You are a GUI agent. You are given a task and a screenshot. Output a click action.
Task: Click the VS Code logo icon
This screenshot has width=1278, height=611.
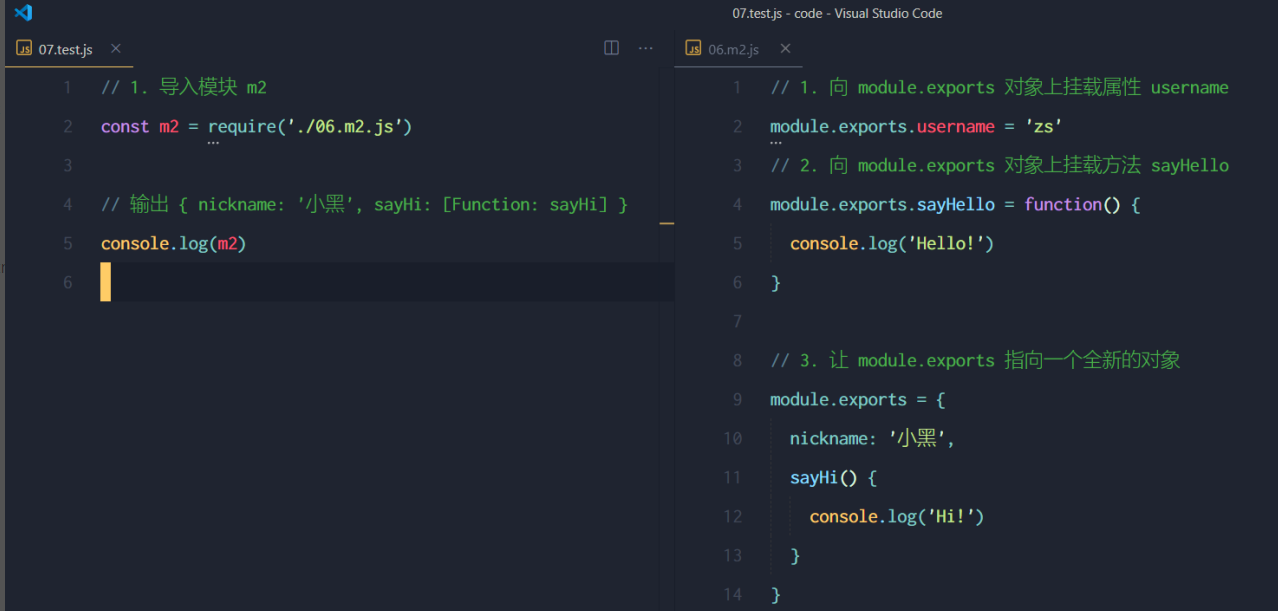23,13
